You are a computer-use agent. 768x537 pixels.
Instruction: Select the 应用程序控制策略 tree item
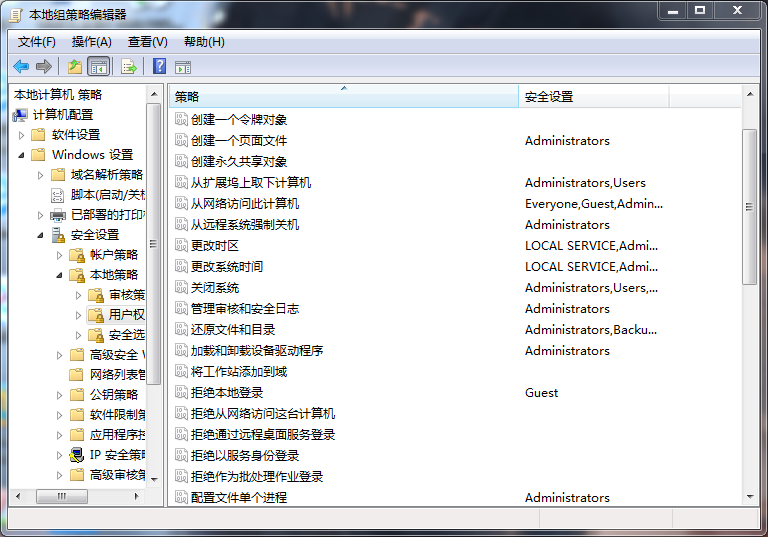click(117, 435)
